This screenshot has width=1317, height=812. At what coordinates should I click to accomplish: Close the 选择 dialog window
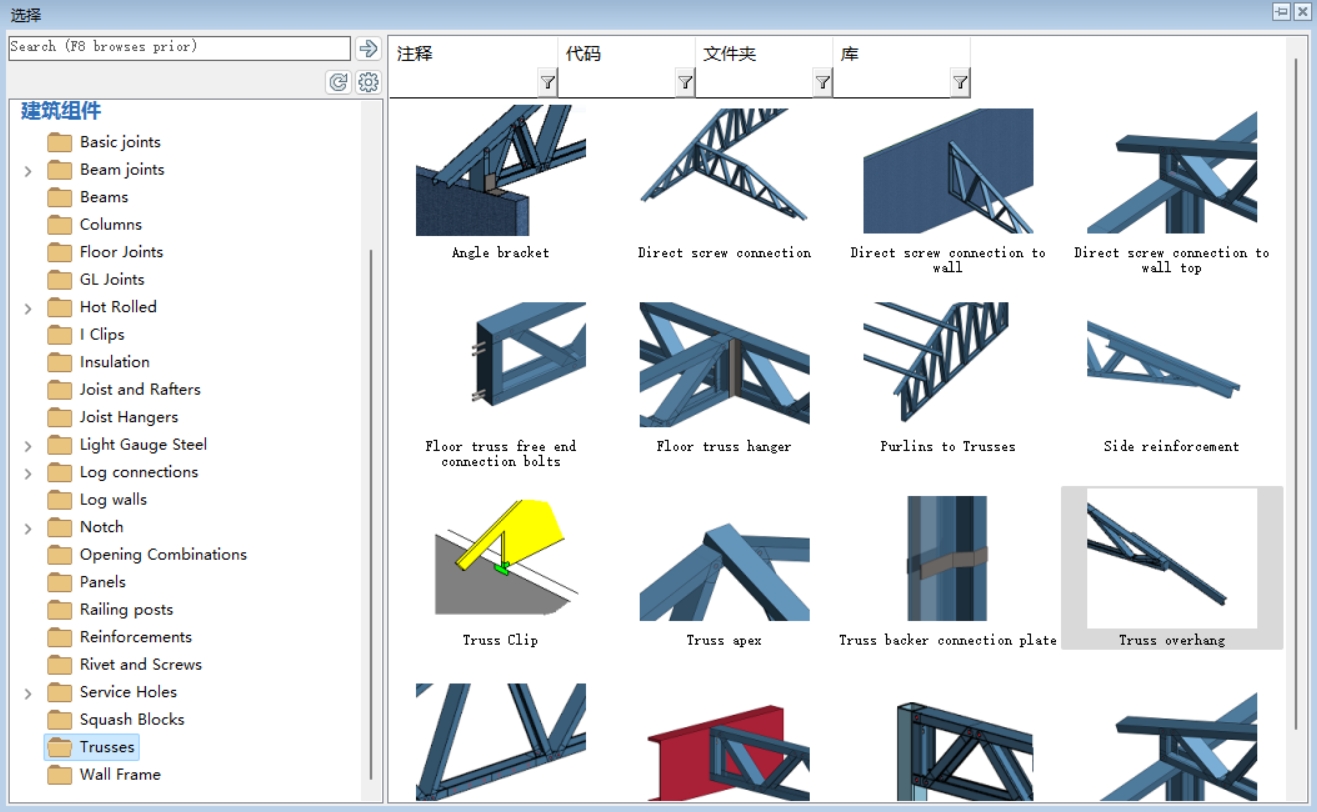(1302, 12)
